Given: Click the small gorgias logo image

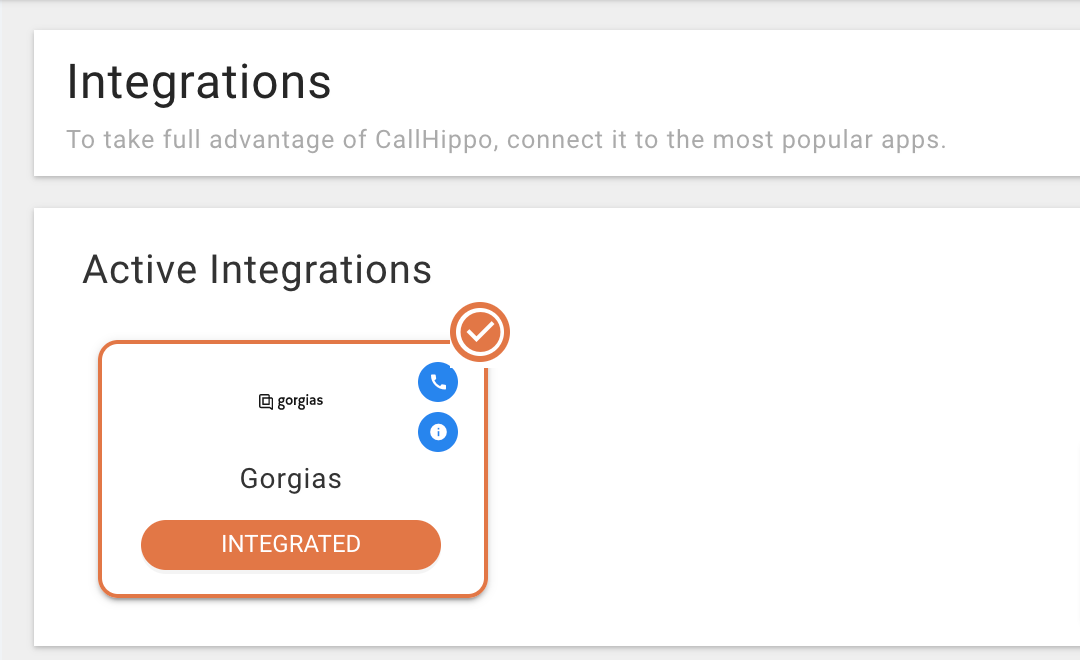Looking at the screenshot, I should pos(290,401).
